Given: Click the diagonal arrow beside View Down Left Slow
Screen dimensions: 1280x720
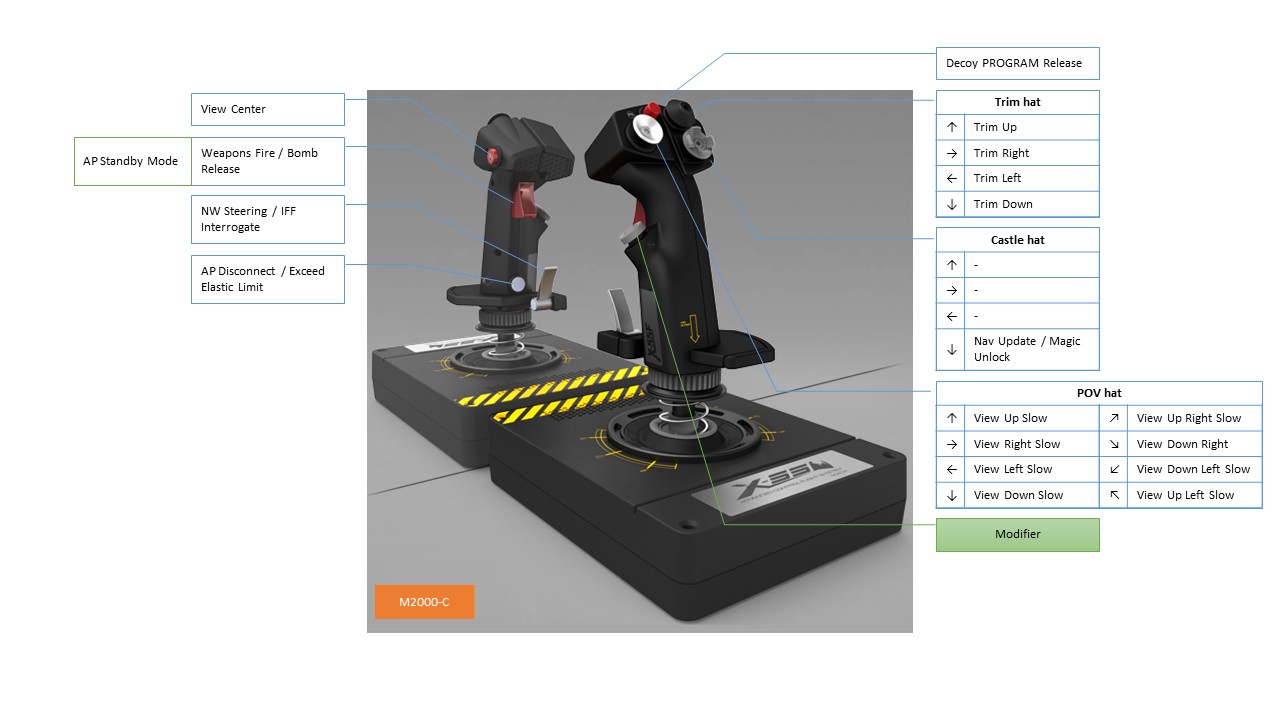Looking at the screenshot, I should [x=1114, y=469].
